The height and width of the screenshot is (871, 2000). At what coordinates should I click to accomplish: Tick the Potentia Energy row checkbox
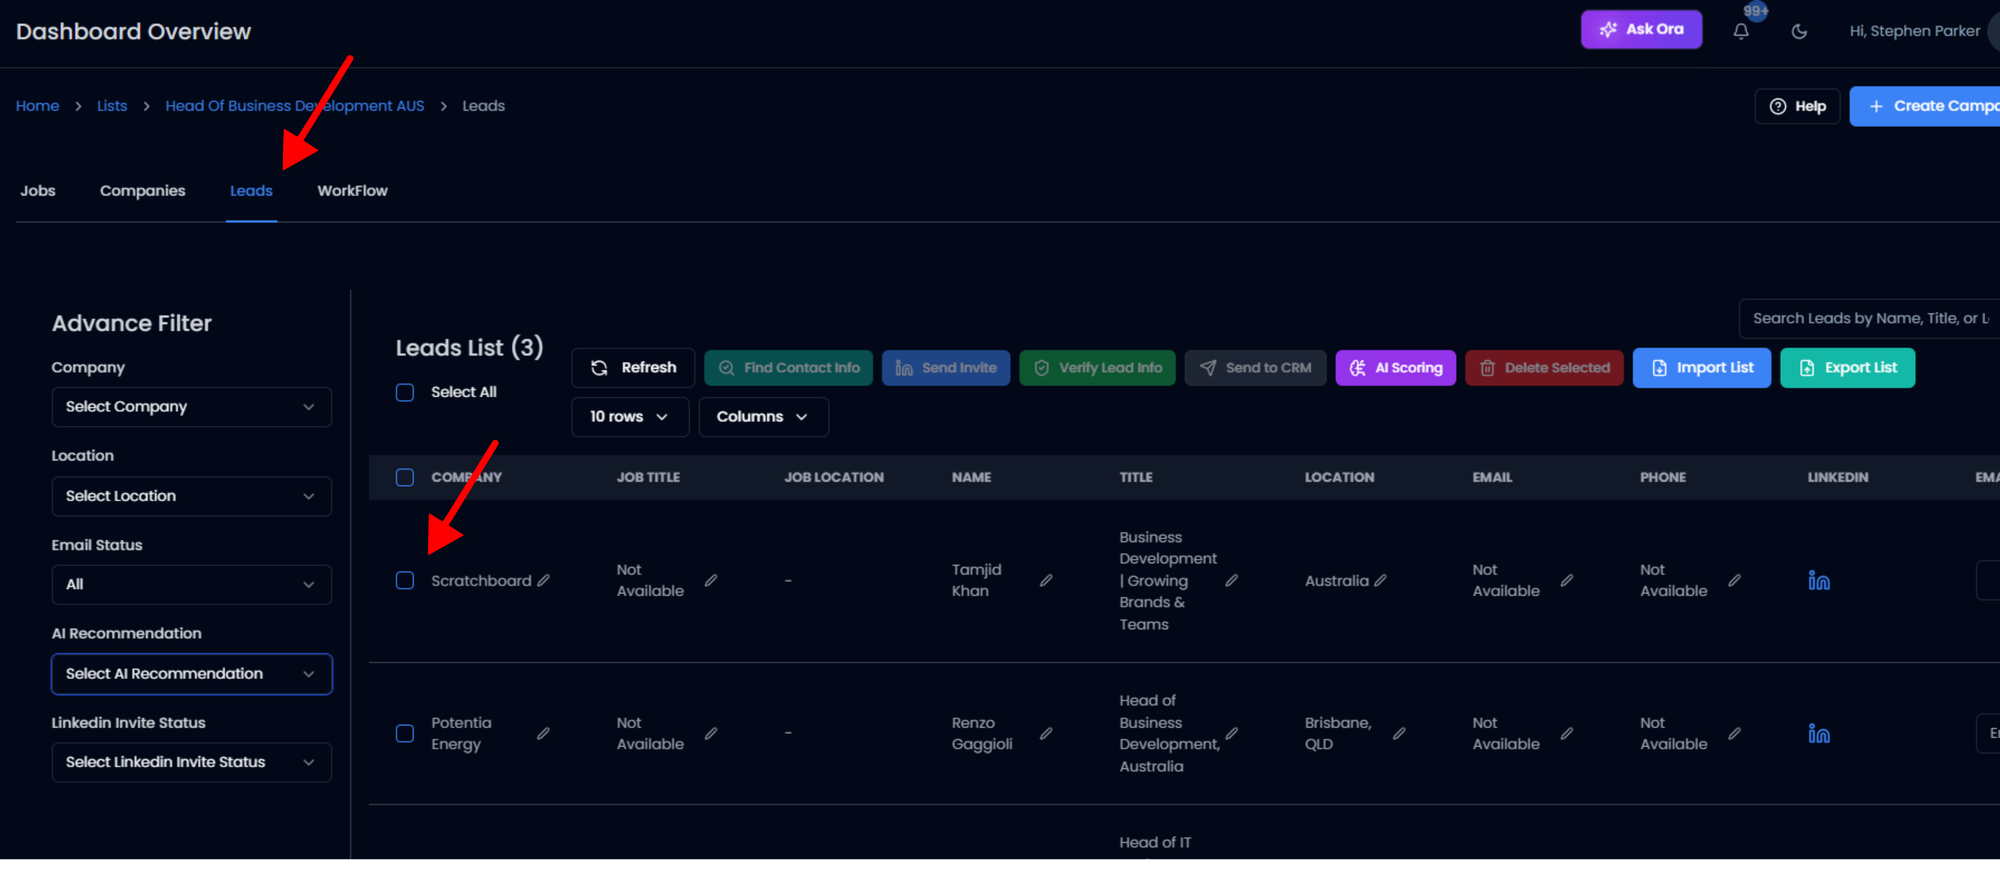coord(405,734)
